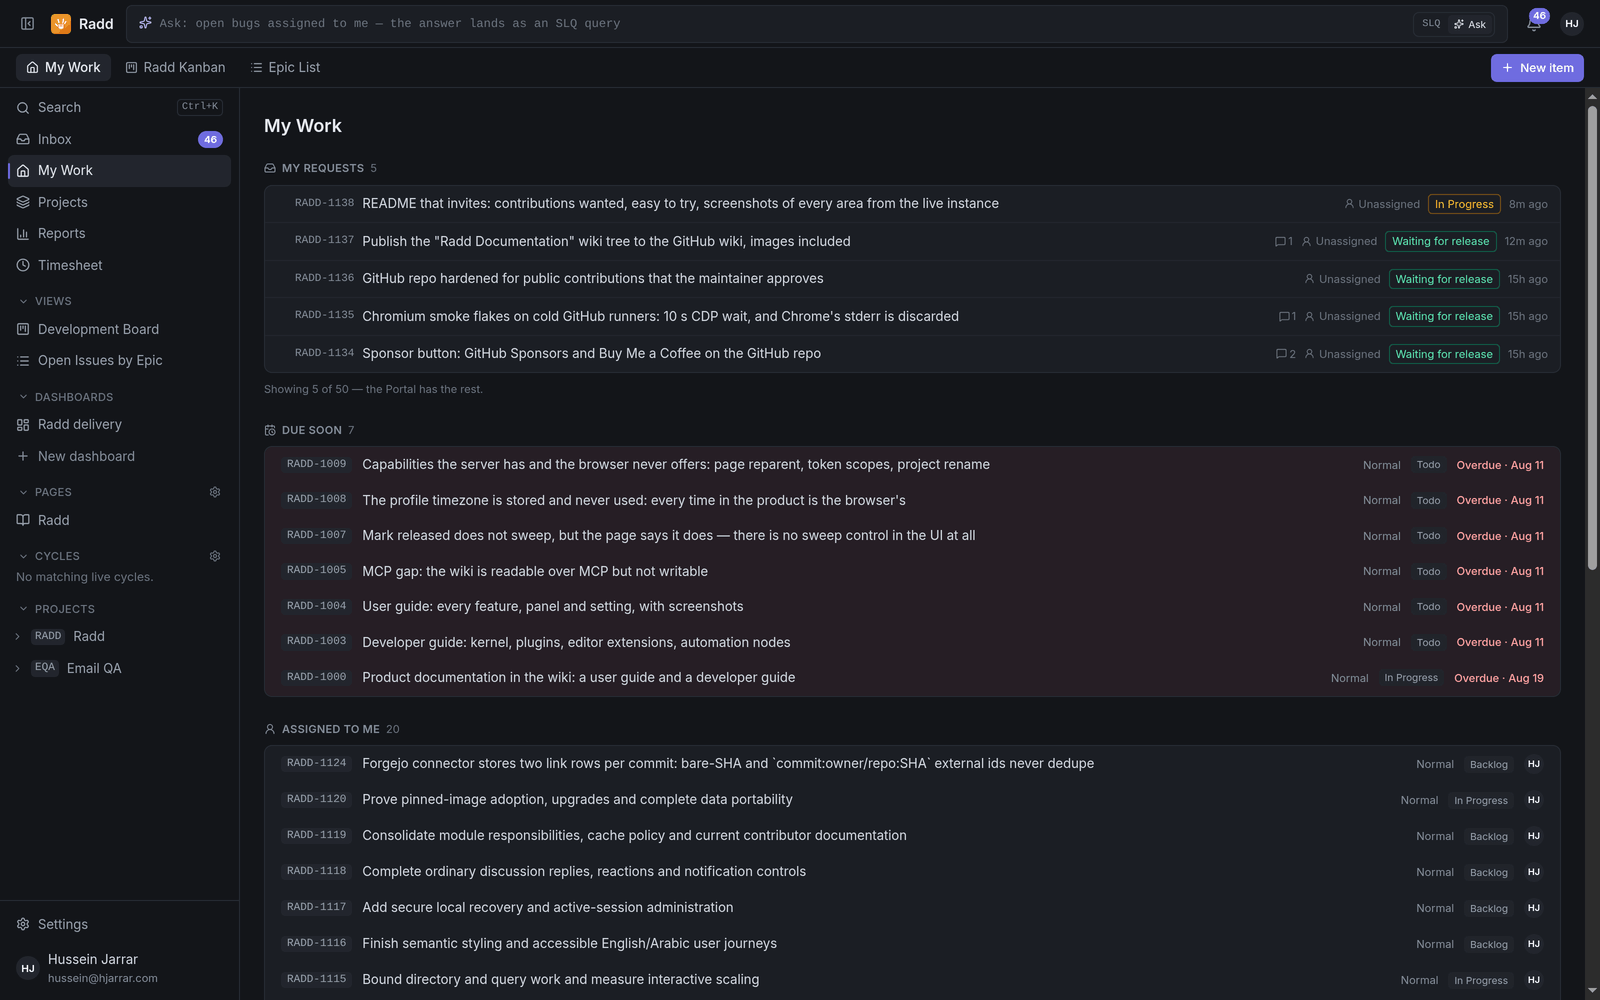Viewport: 1600px width, 1000px height.
Task: Click Waiting for release on RADD-1136
Action: tap(1444, 279)
